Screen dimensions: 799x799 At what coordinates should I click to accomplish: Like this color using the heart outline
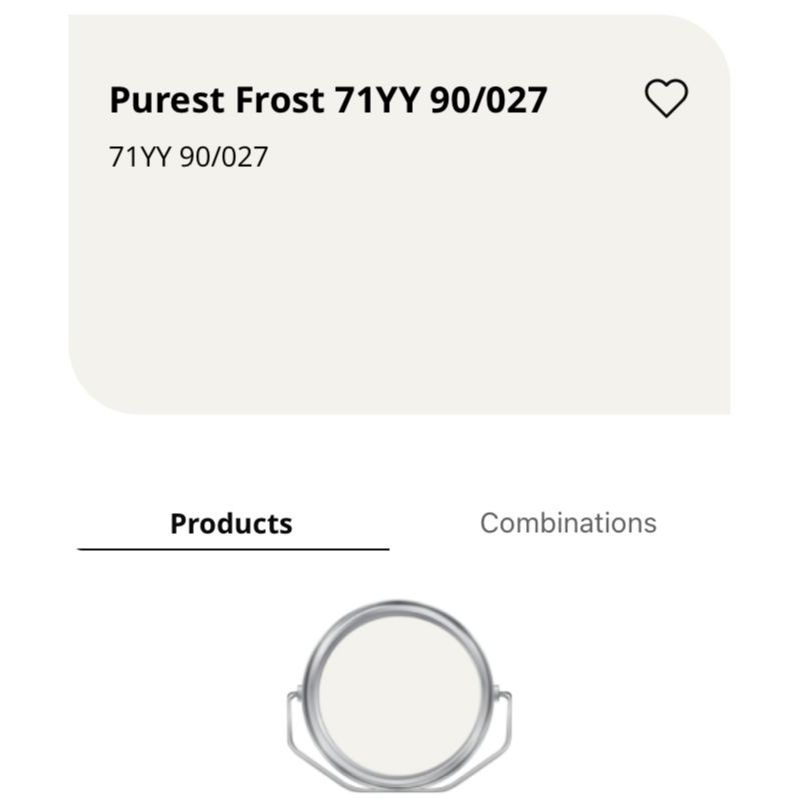[666, 98]
